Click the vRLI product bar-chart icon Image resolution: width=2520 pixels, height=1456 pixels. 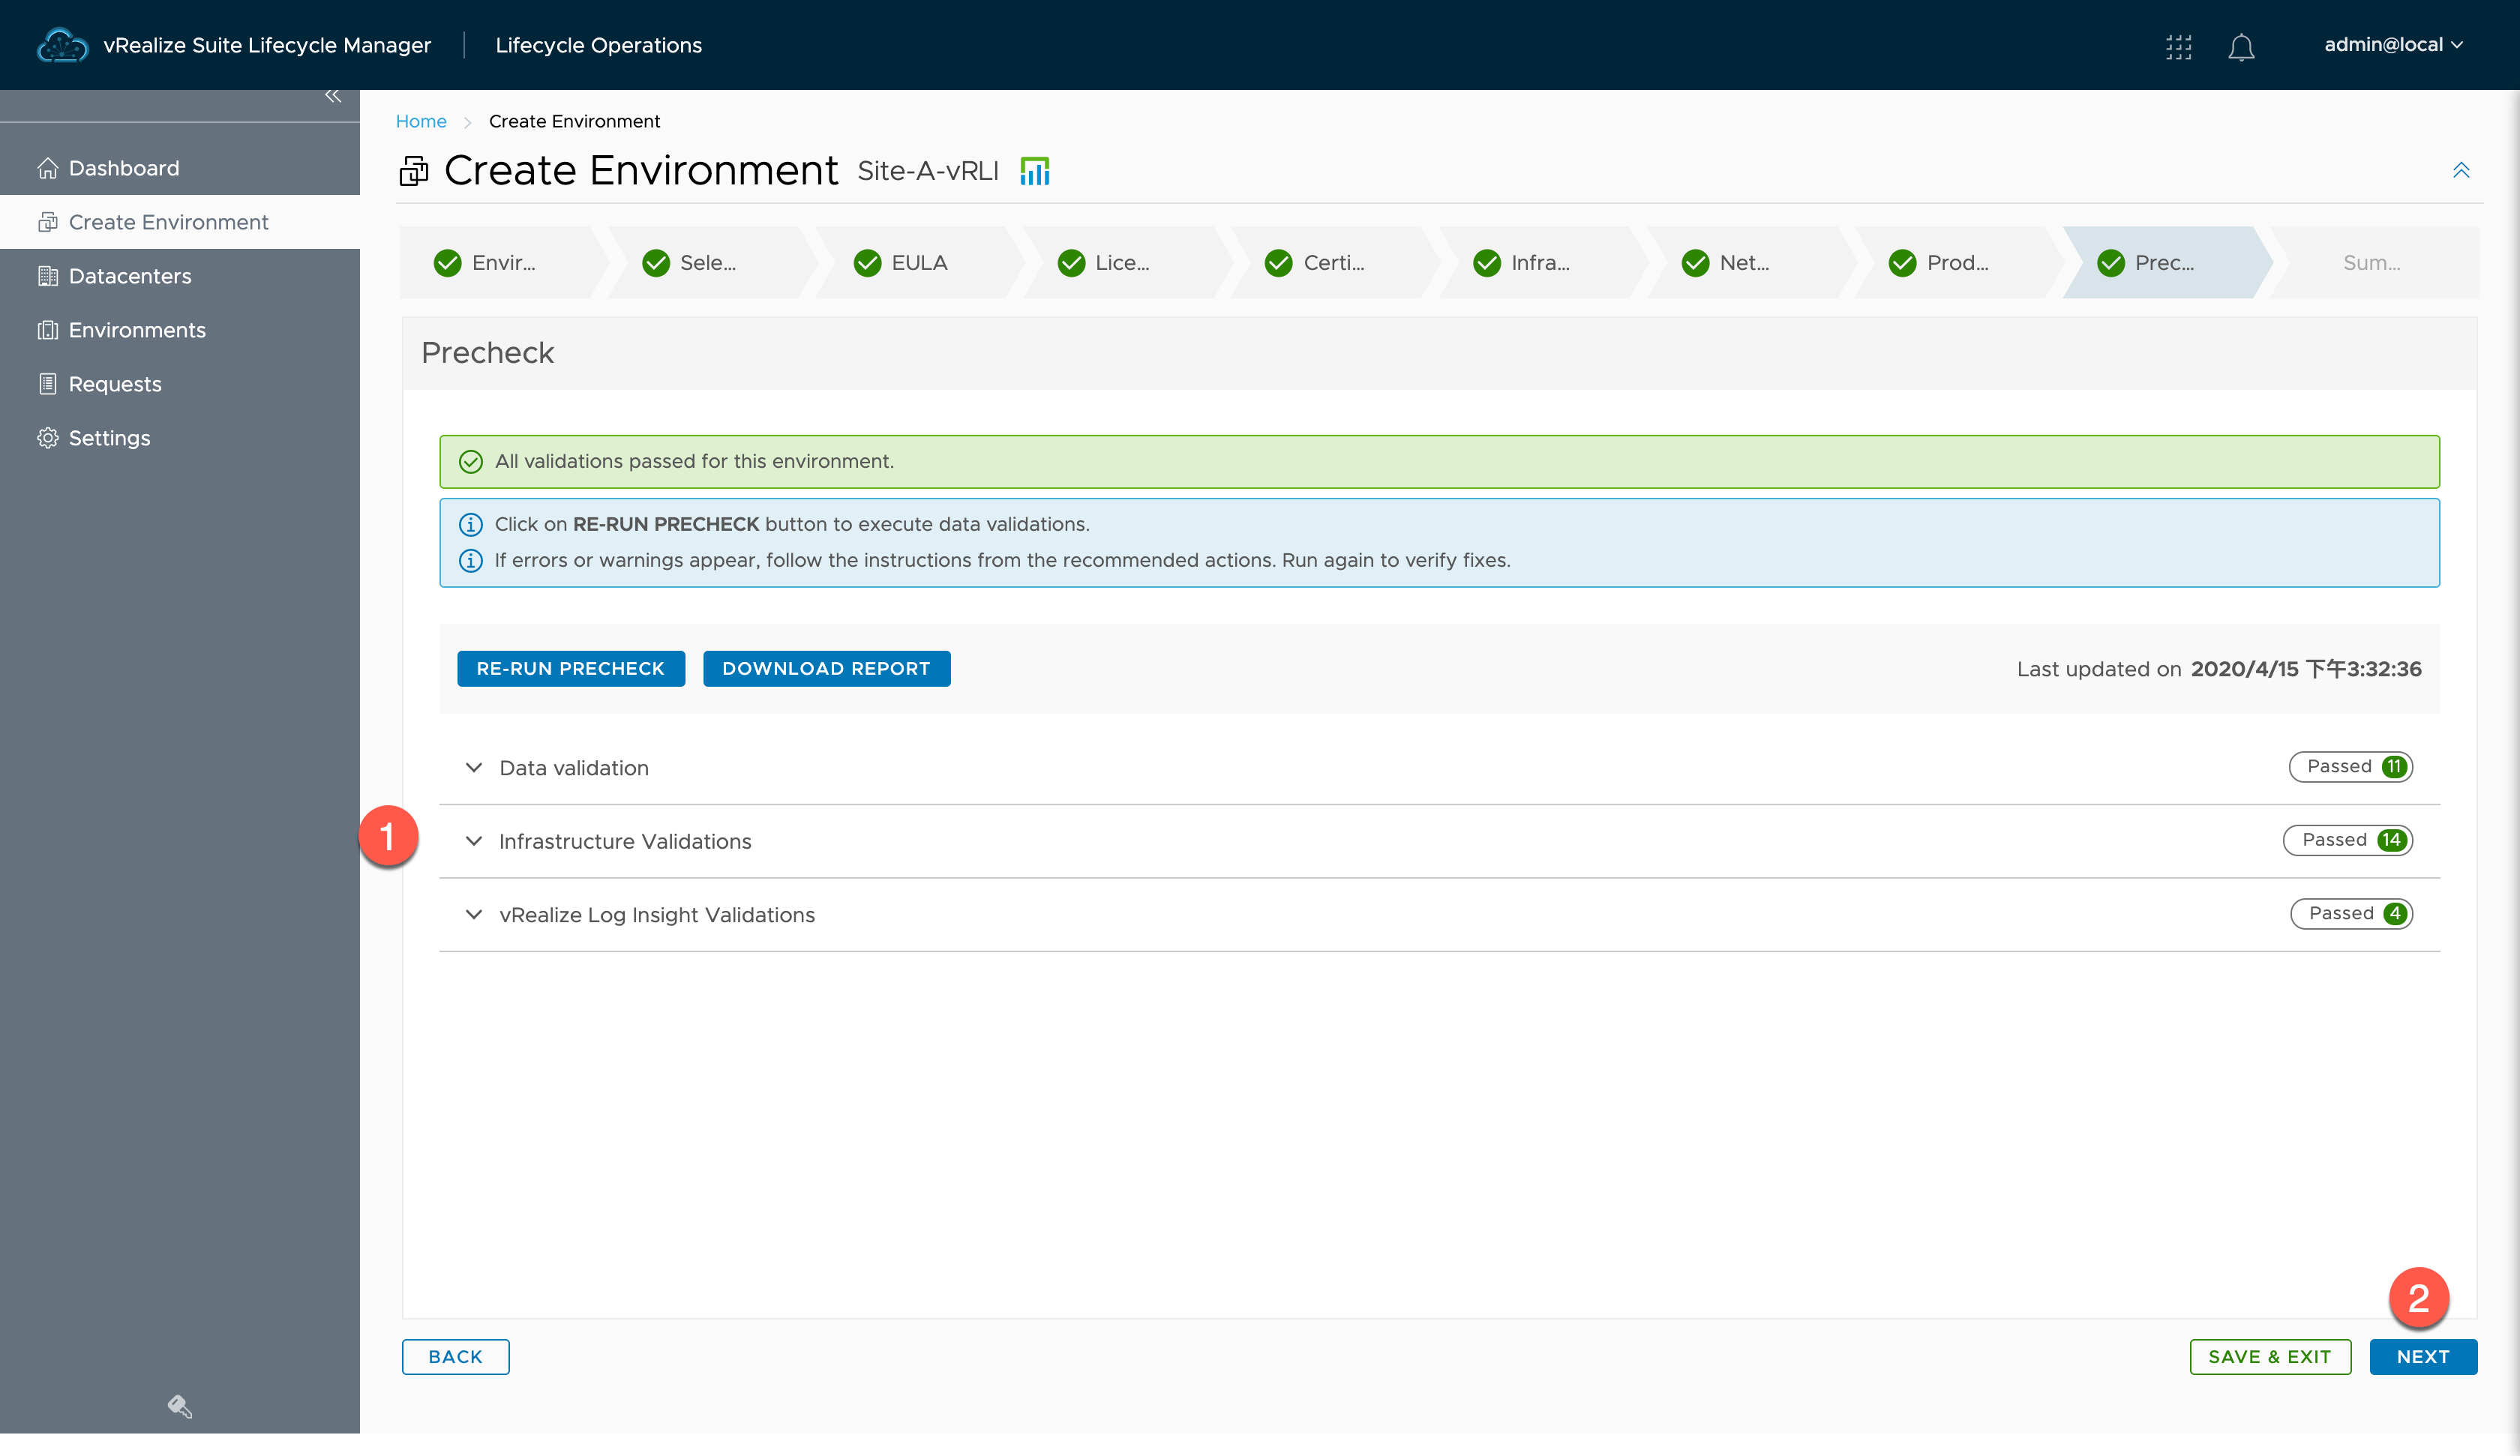1034,171
